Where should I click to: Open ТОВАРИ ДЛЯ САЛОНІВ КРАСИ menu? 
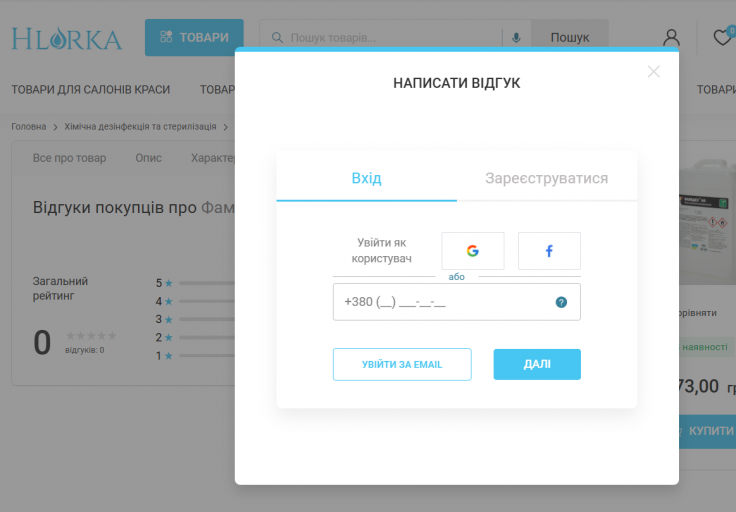91,90
